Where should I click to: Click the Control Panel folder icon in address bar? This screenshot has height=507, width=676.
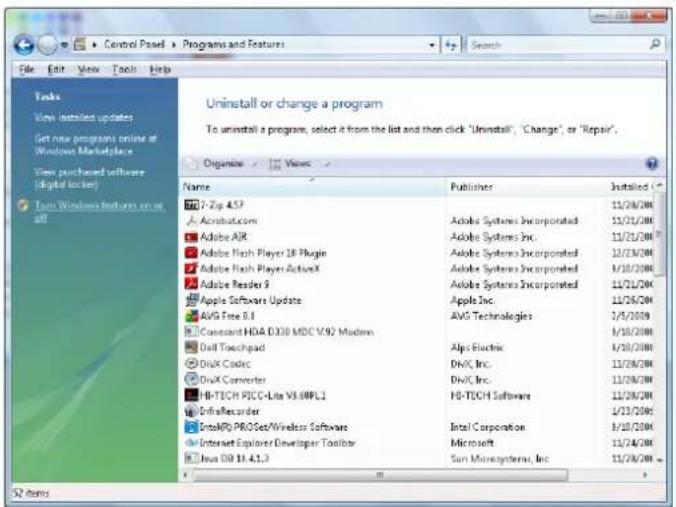click(x=80, y=44)
